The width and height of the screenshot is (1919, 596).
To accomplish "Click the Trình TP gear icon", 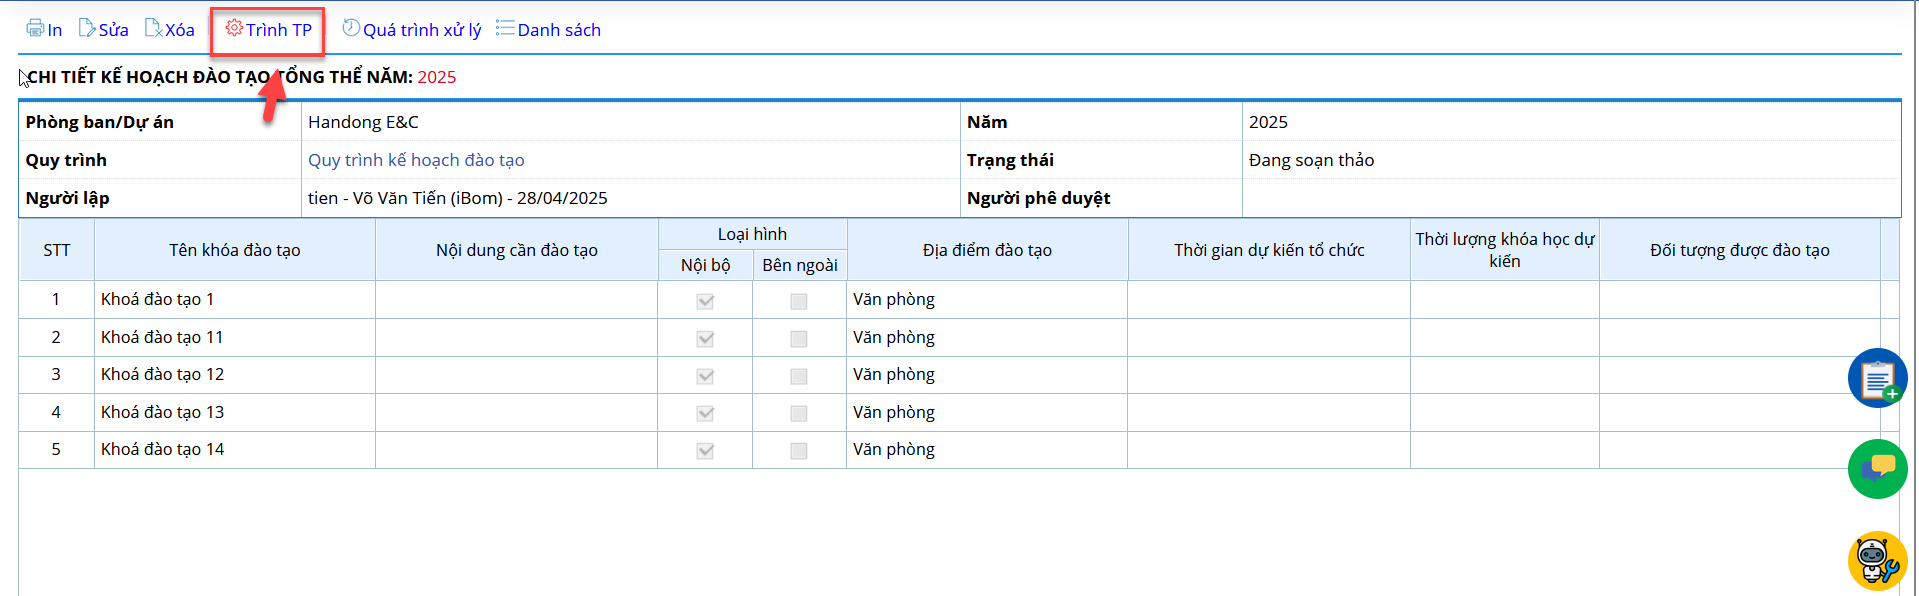I will coord(234,28).
